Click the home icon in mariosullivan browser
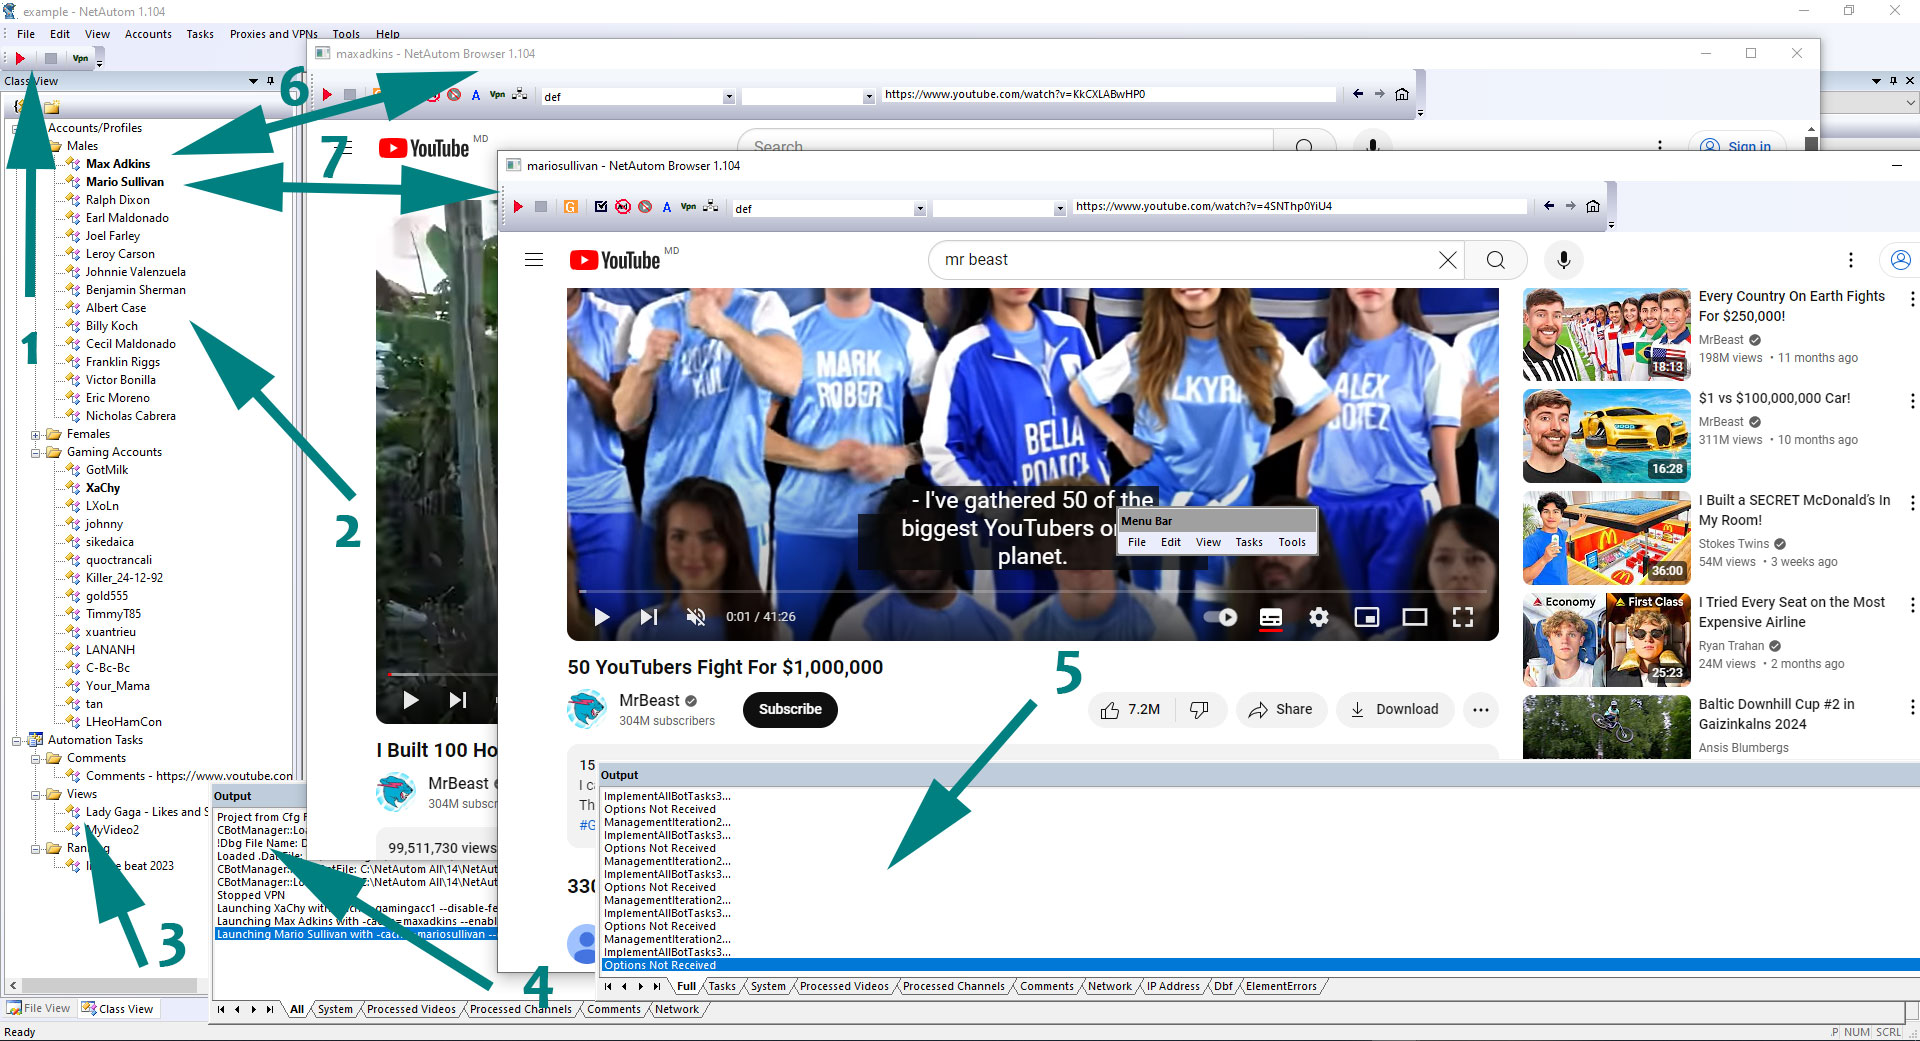This screenshot has height=1041, width=1920. (x=1593, y=206)
